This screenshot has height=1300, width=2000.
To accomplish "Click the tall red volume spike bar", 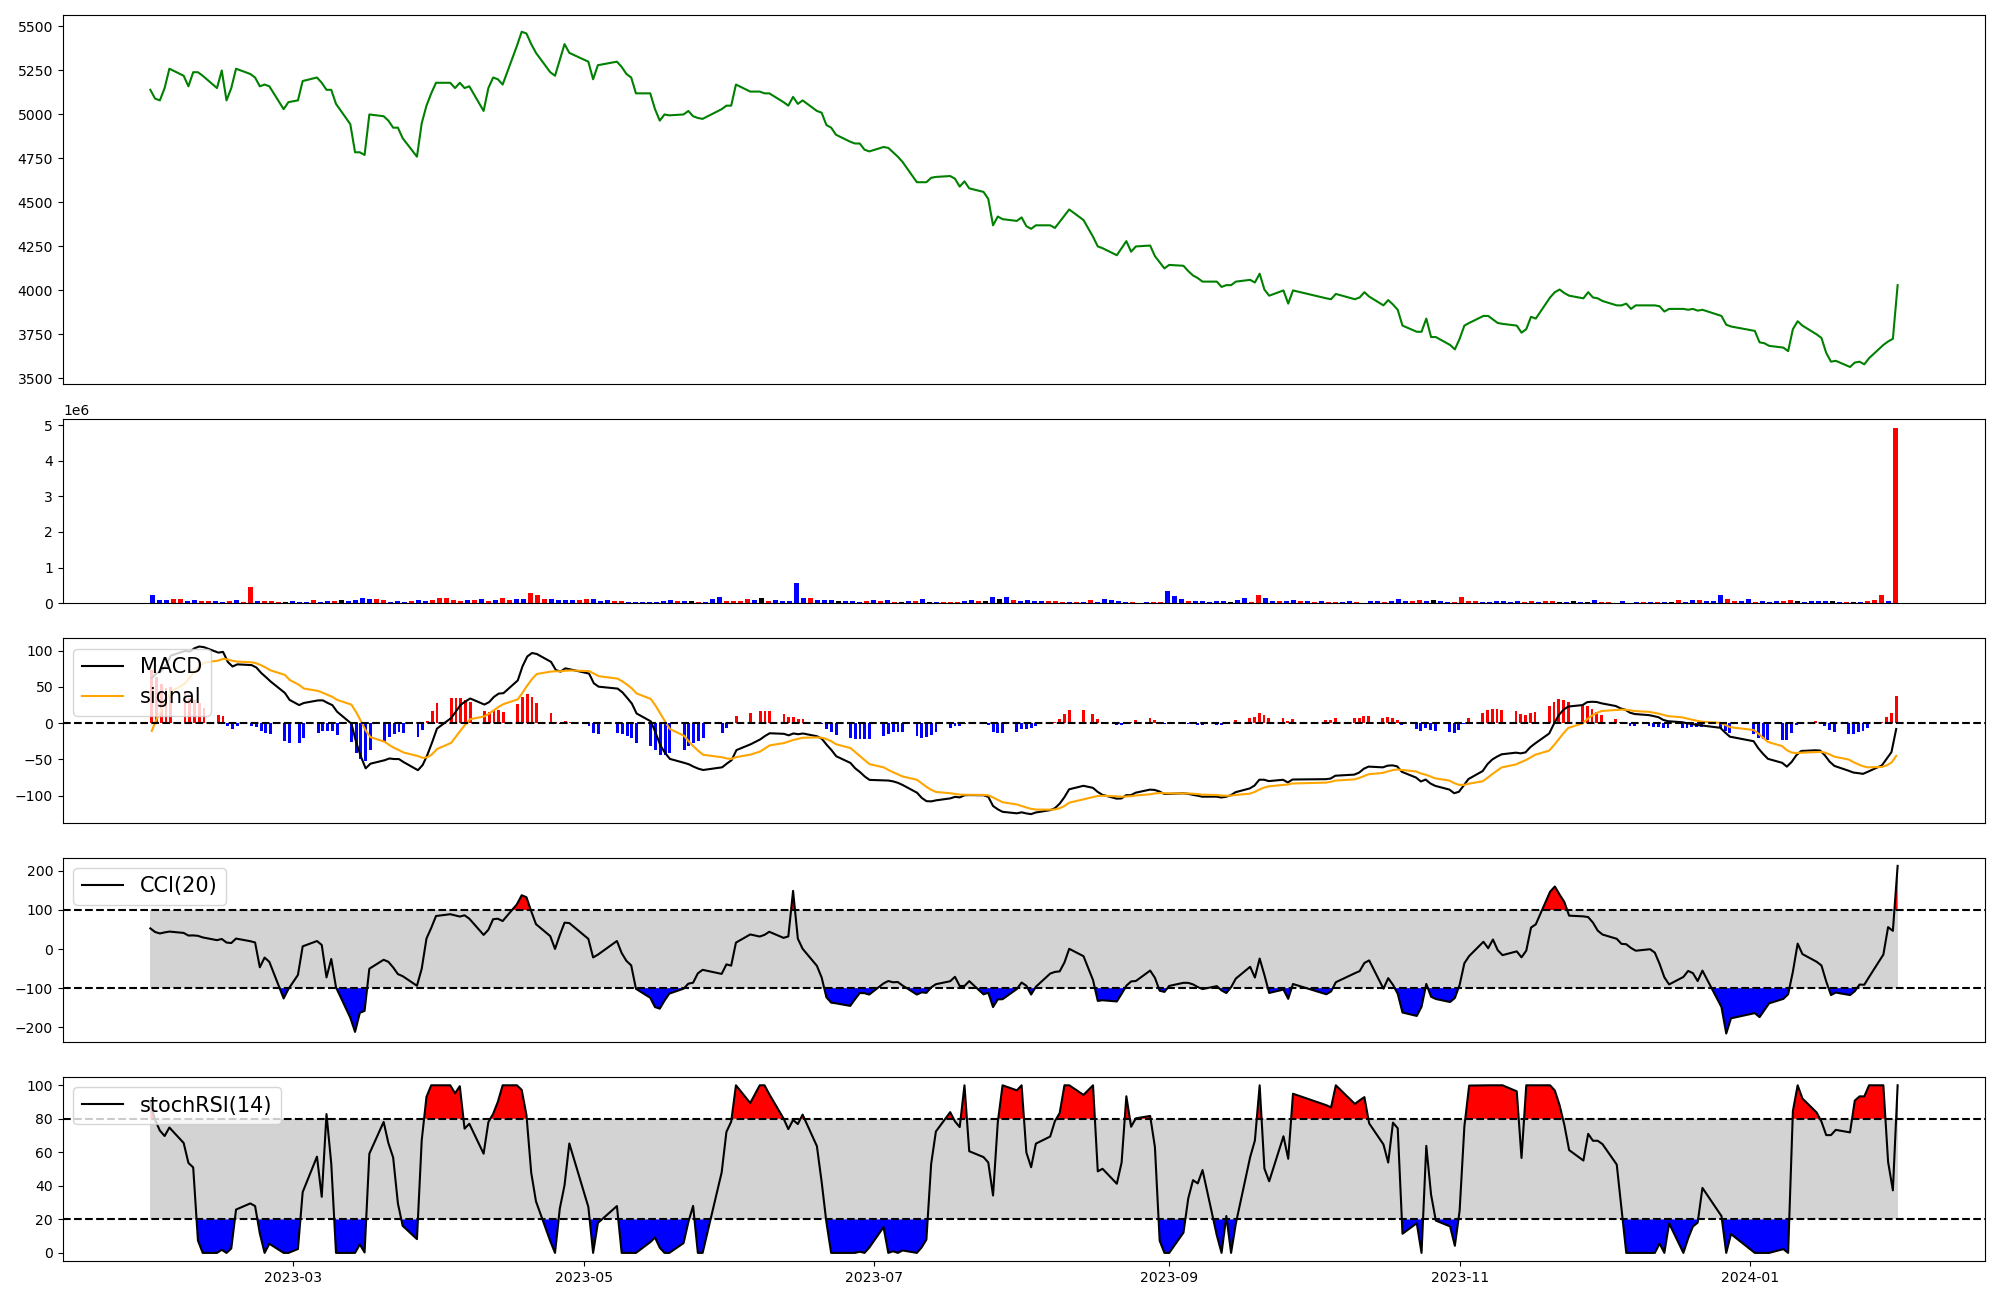I will [1895, 515].
